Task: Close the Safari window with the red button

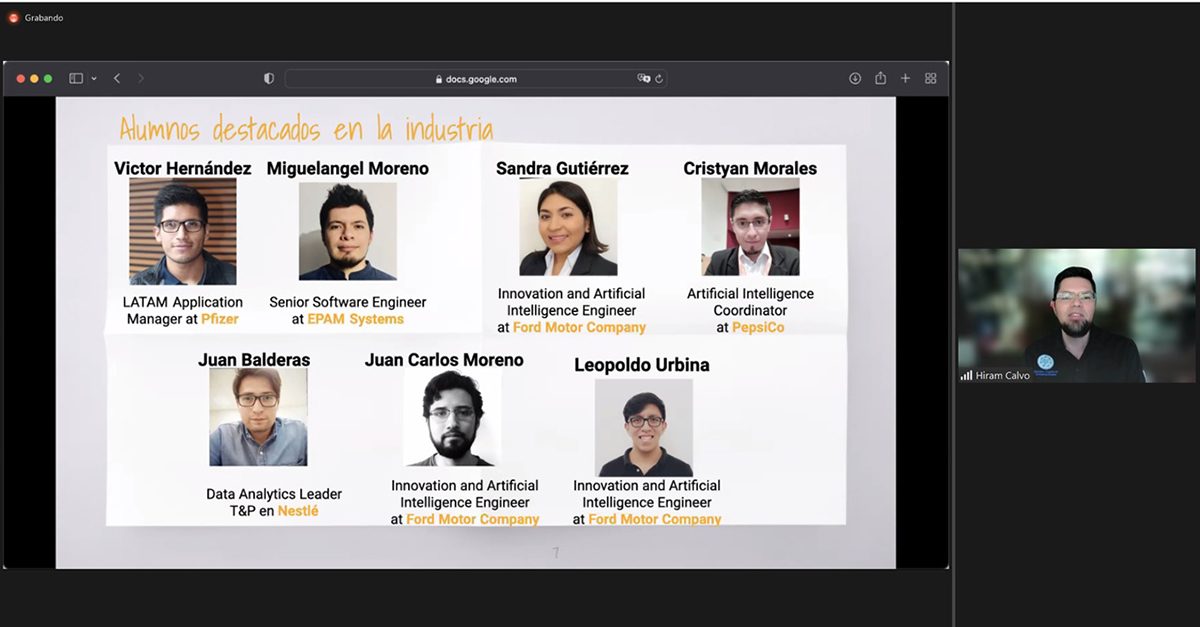Action: [x=20, y=78]
